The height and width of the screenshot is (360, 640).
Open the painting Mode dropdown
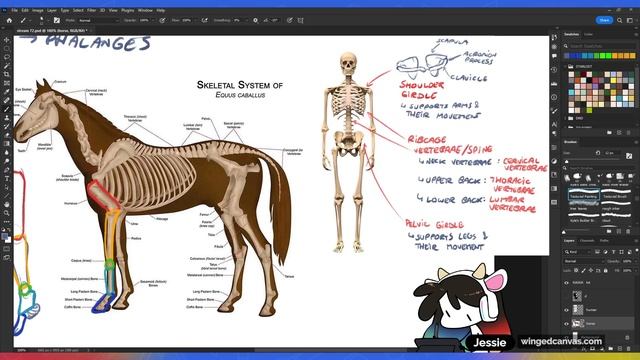tap(98, 20)
